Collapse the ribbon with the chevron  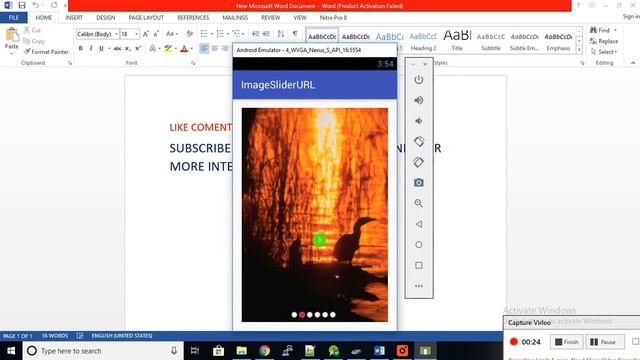tap(633, 63)
